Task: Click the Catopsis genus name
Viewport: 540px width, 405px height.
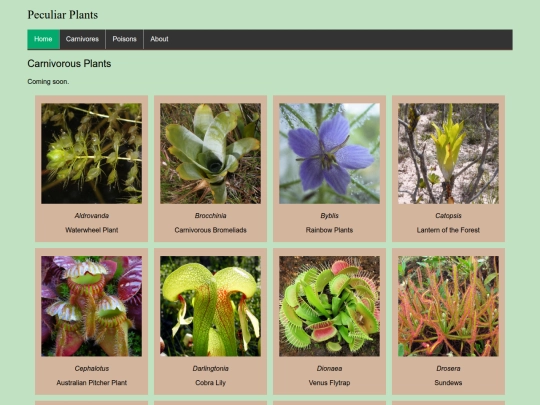Action: pos(448,216)
